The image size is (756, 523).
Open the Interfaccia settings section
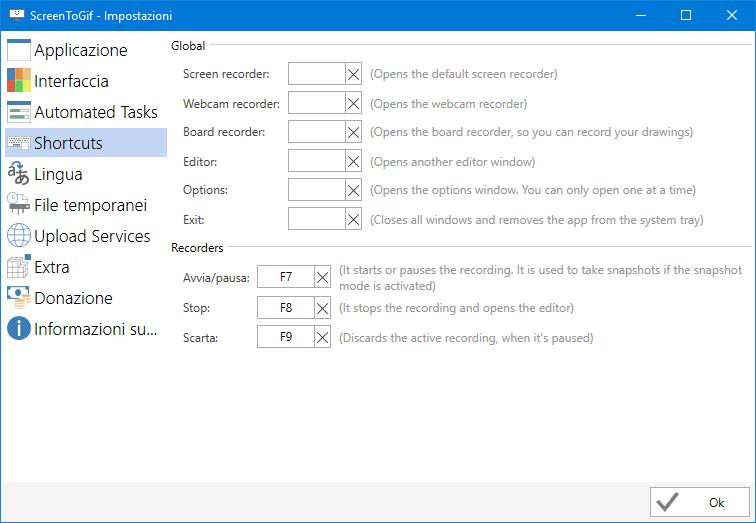[x=86, y=81]
